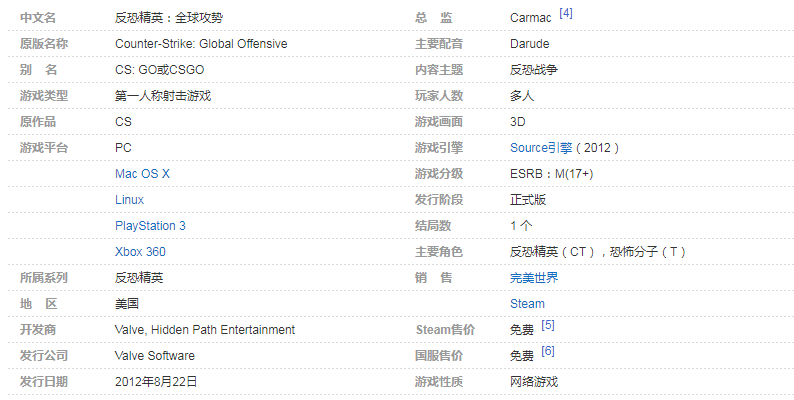Image resolution: width=794 pixels, height=400 pixels.
Task: Select the text 反恐精英：全球攻势
Action: click(169, 18)
